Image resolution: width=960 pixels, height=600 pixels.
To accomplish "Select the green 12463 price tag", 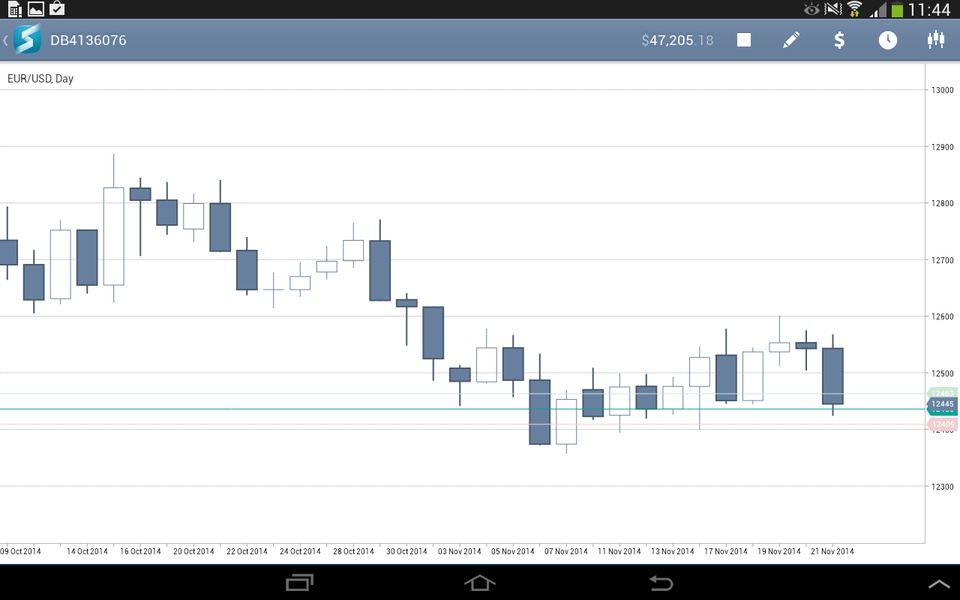I will click(x=942, y=393).
